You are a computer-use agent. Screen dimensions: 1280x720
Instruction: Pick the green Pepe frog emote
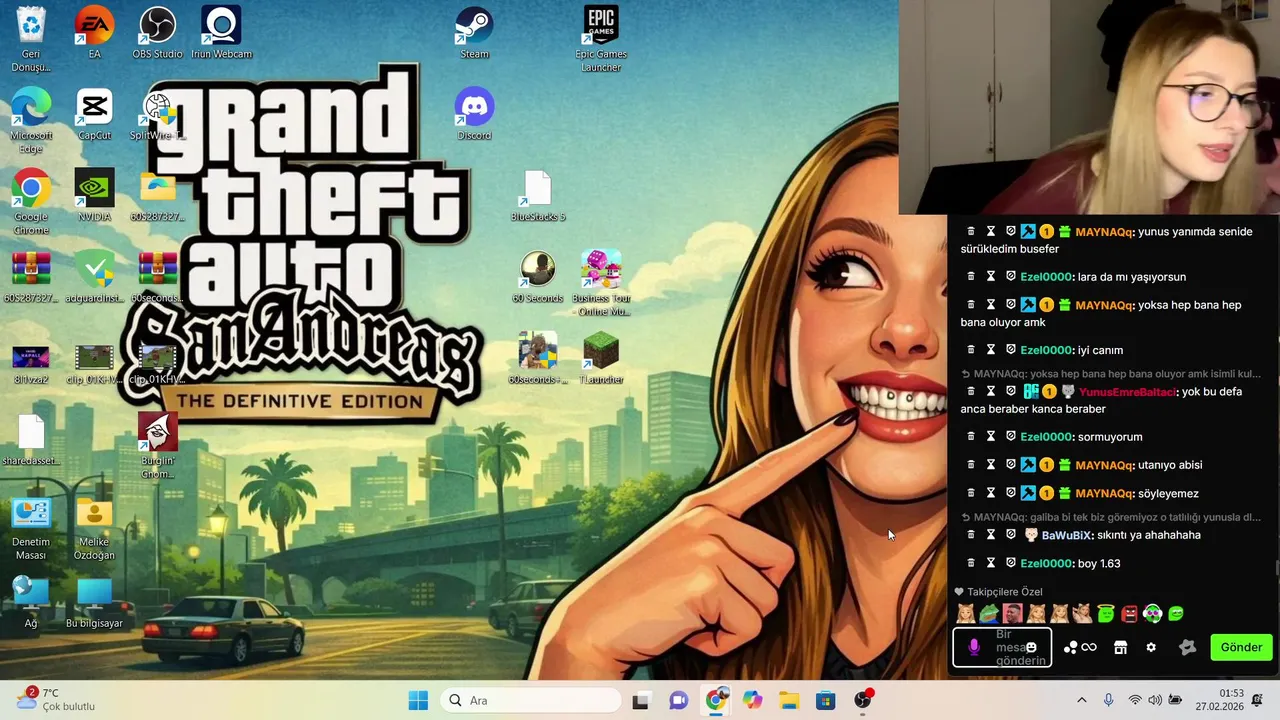(x=989, y=613)
